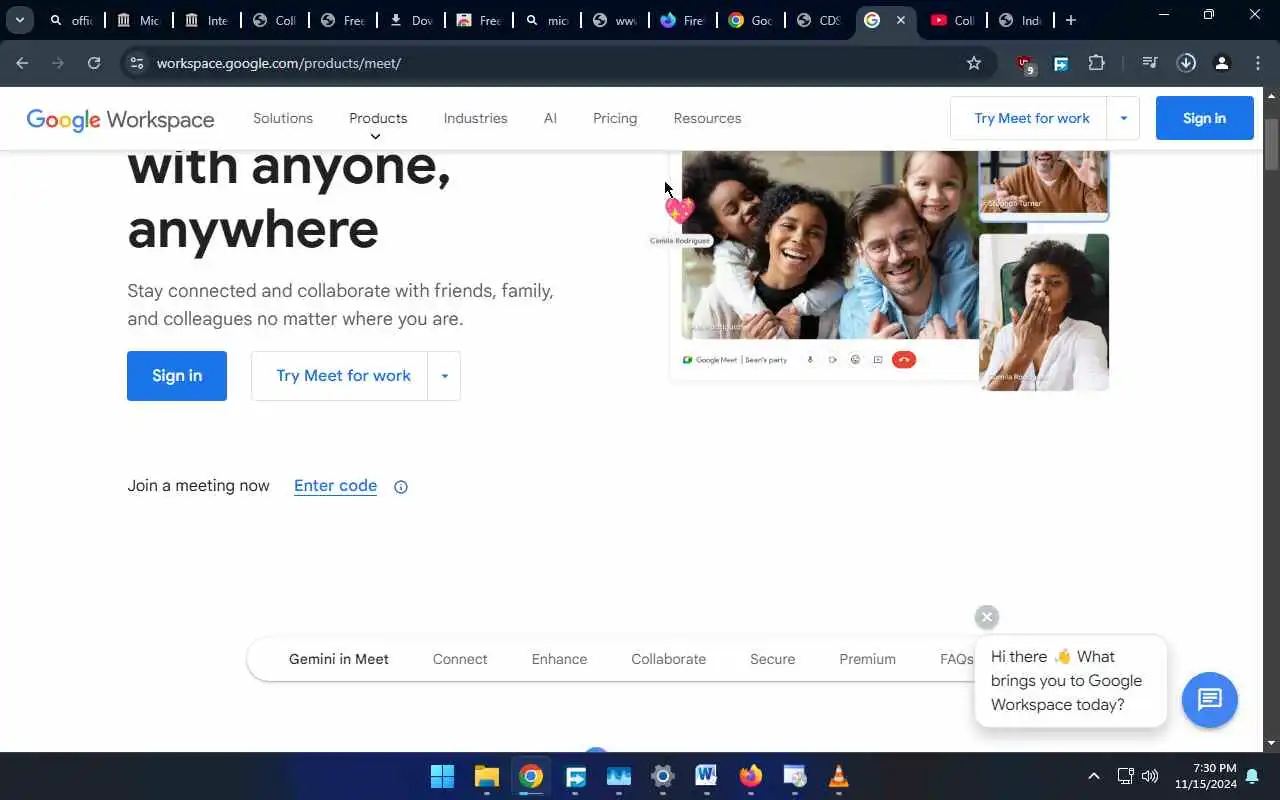Jump to the Connect section
This screenshot has width=1280, height=800.
(x=460, y=659)
